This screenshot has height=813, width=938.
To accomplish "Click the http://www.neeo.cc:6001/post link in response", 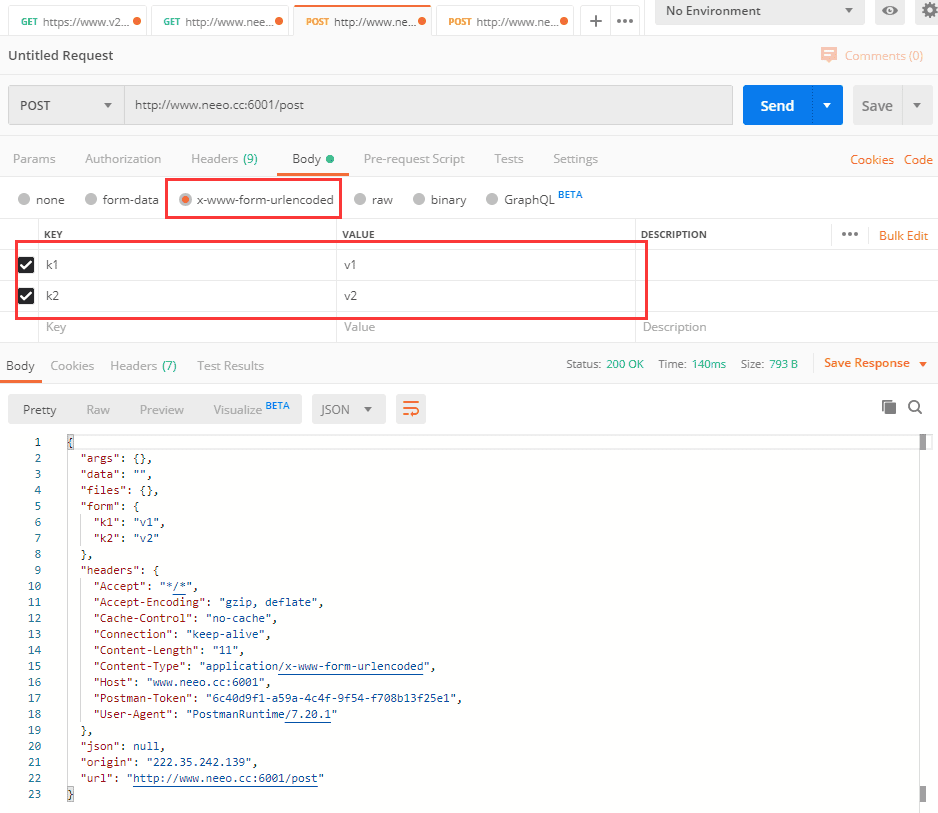I will pos(225,778).
